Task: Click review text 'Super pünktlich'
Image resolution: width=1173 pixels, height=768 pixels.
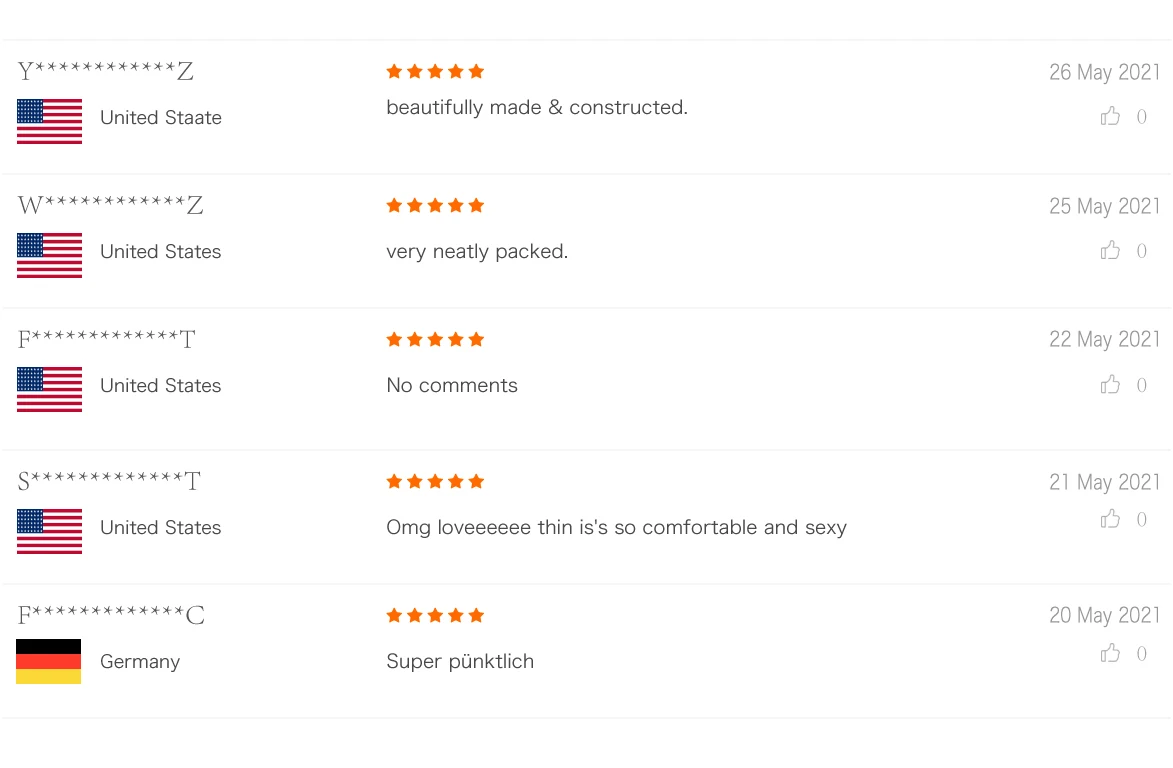Action: pyautogui.click(x=460, y=662)
